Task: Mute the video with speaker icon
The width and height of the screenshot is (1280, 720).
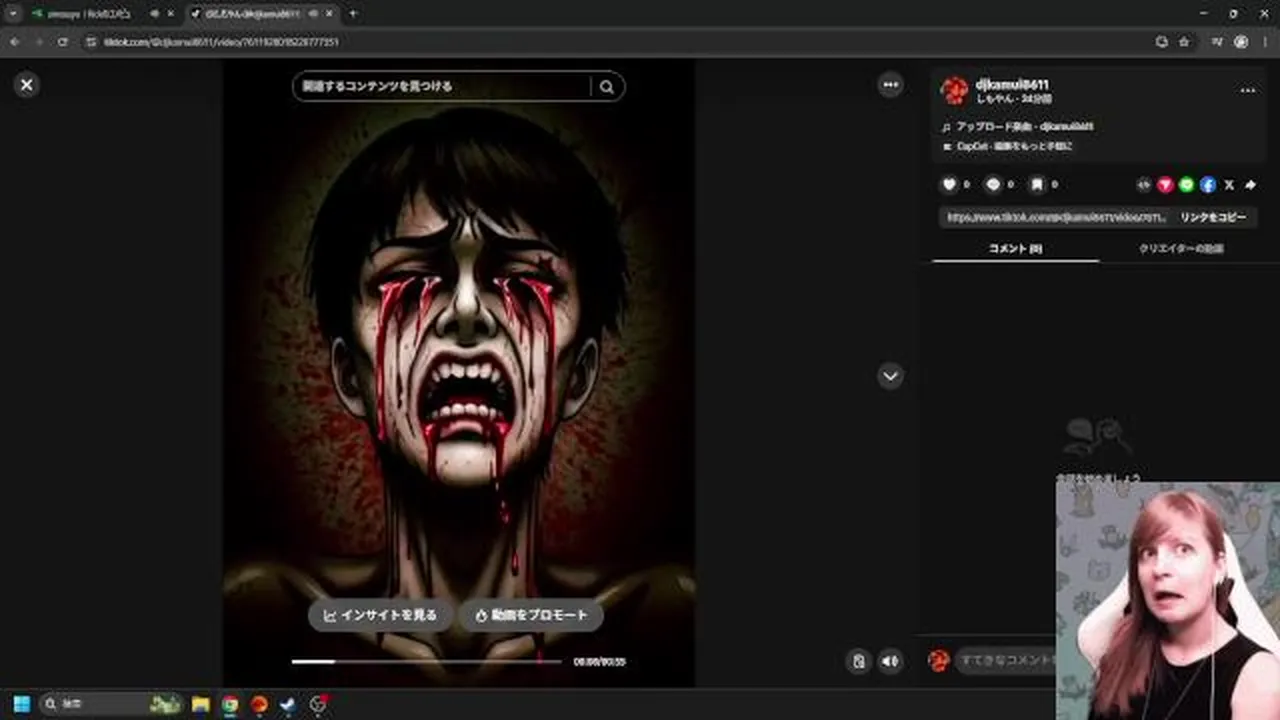Action: coord(890,661)
